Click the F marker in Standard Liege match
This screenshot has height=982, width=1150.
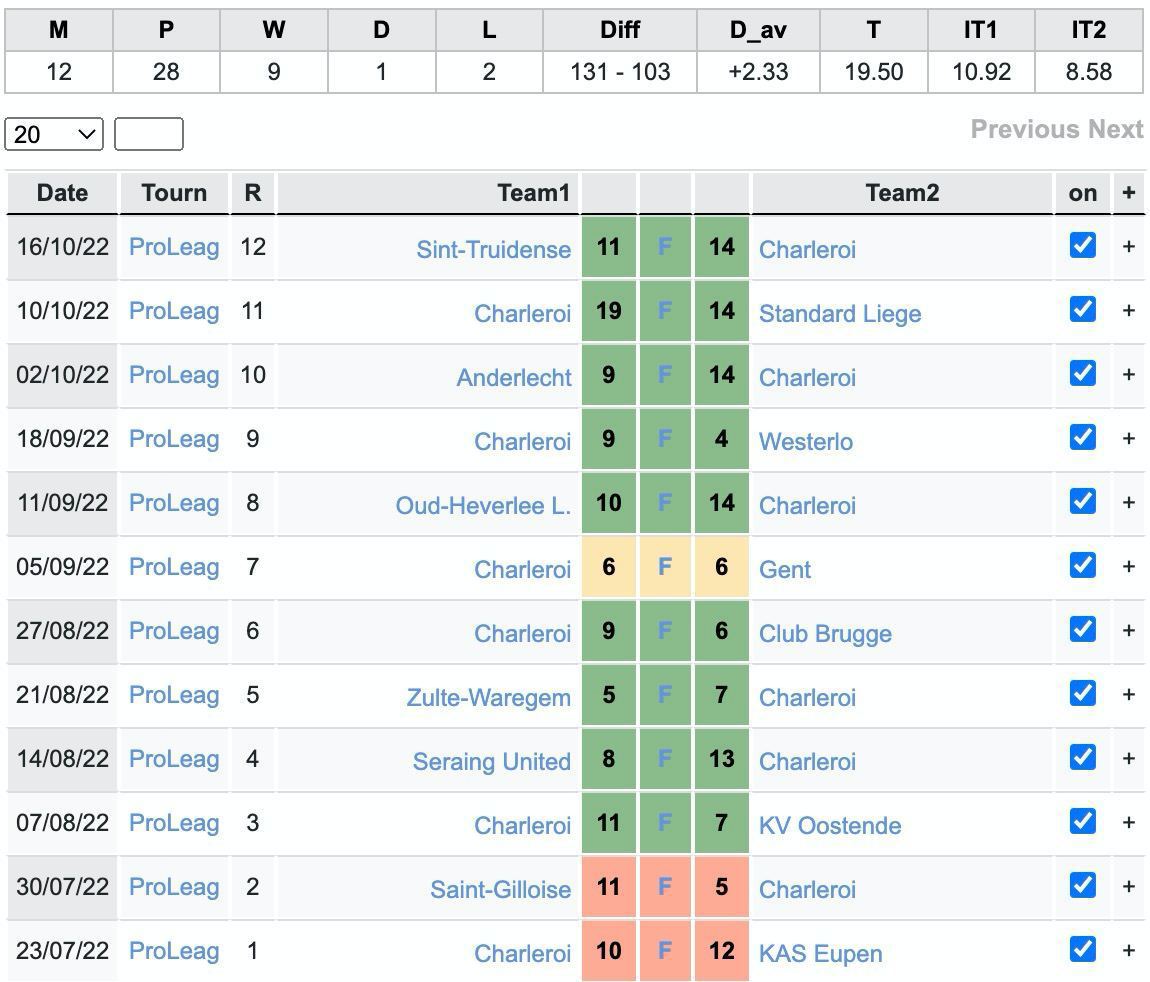pos(664,311)
